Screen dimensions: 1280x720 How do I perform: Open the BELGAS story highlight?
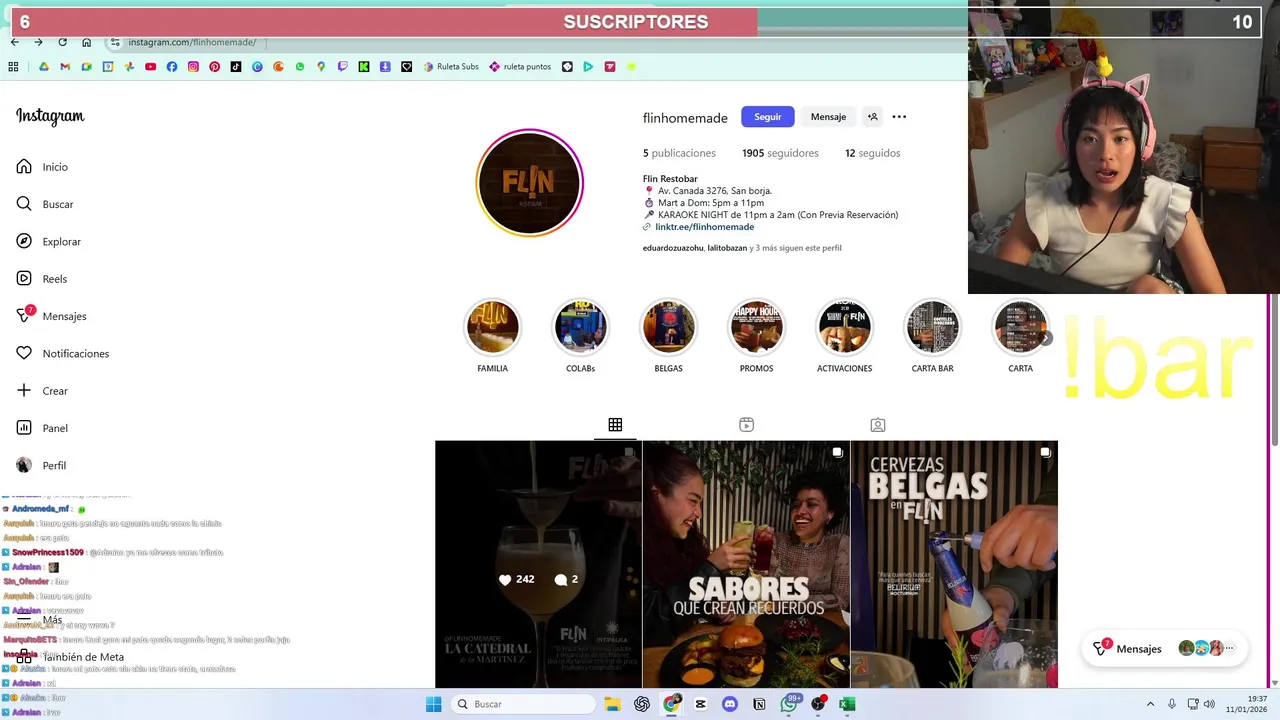click(668, 328)
